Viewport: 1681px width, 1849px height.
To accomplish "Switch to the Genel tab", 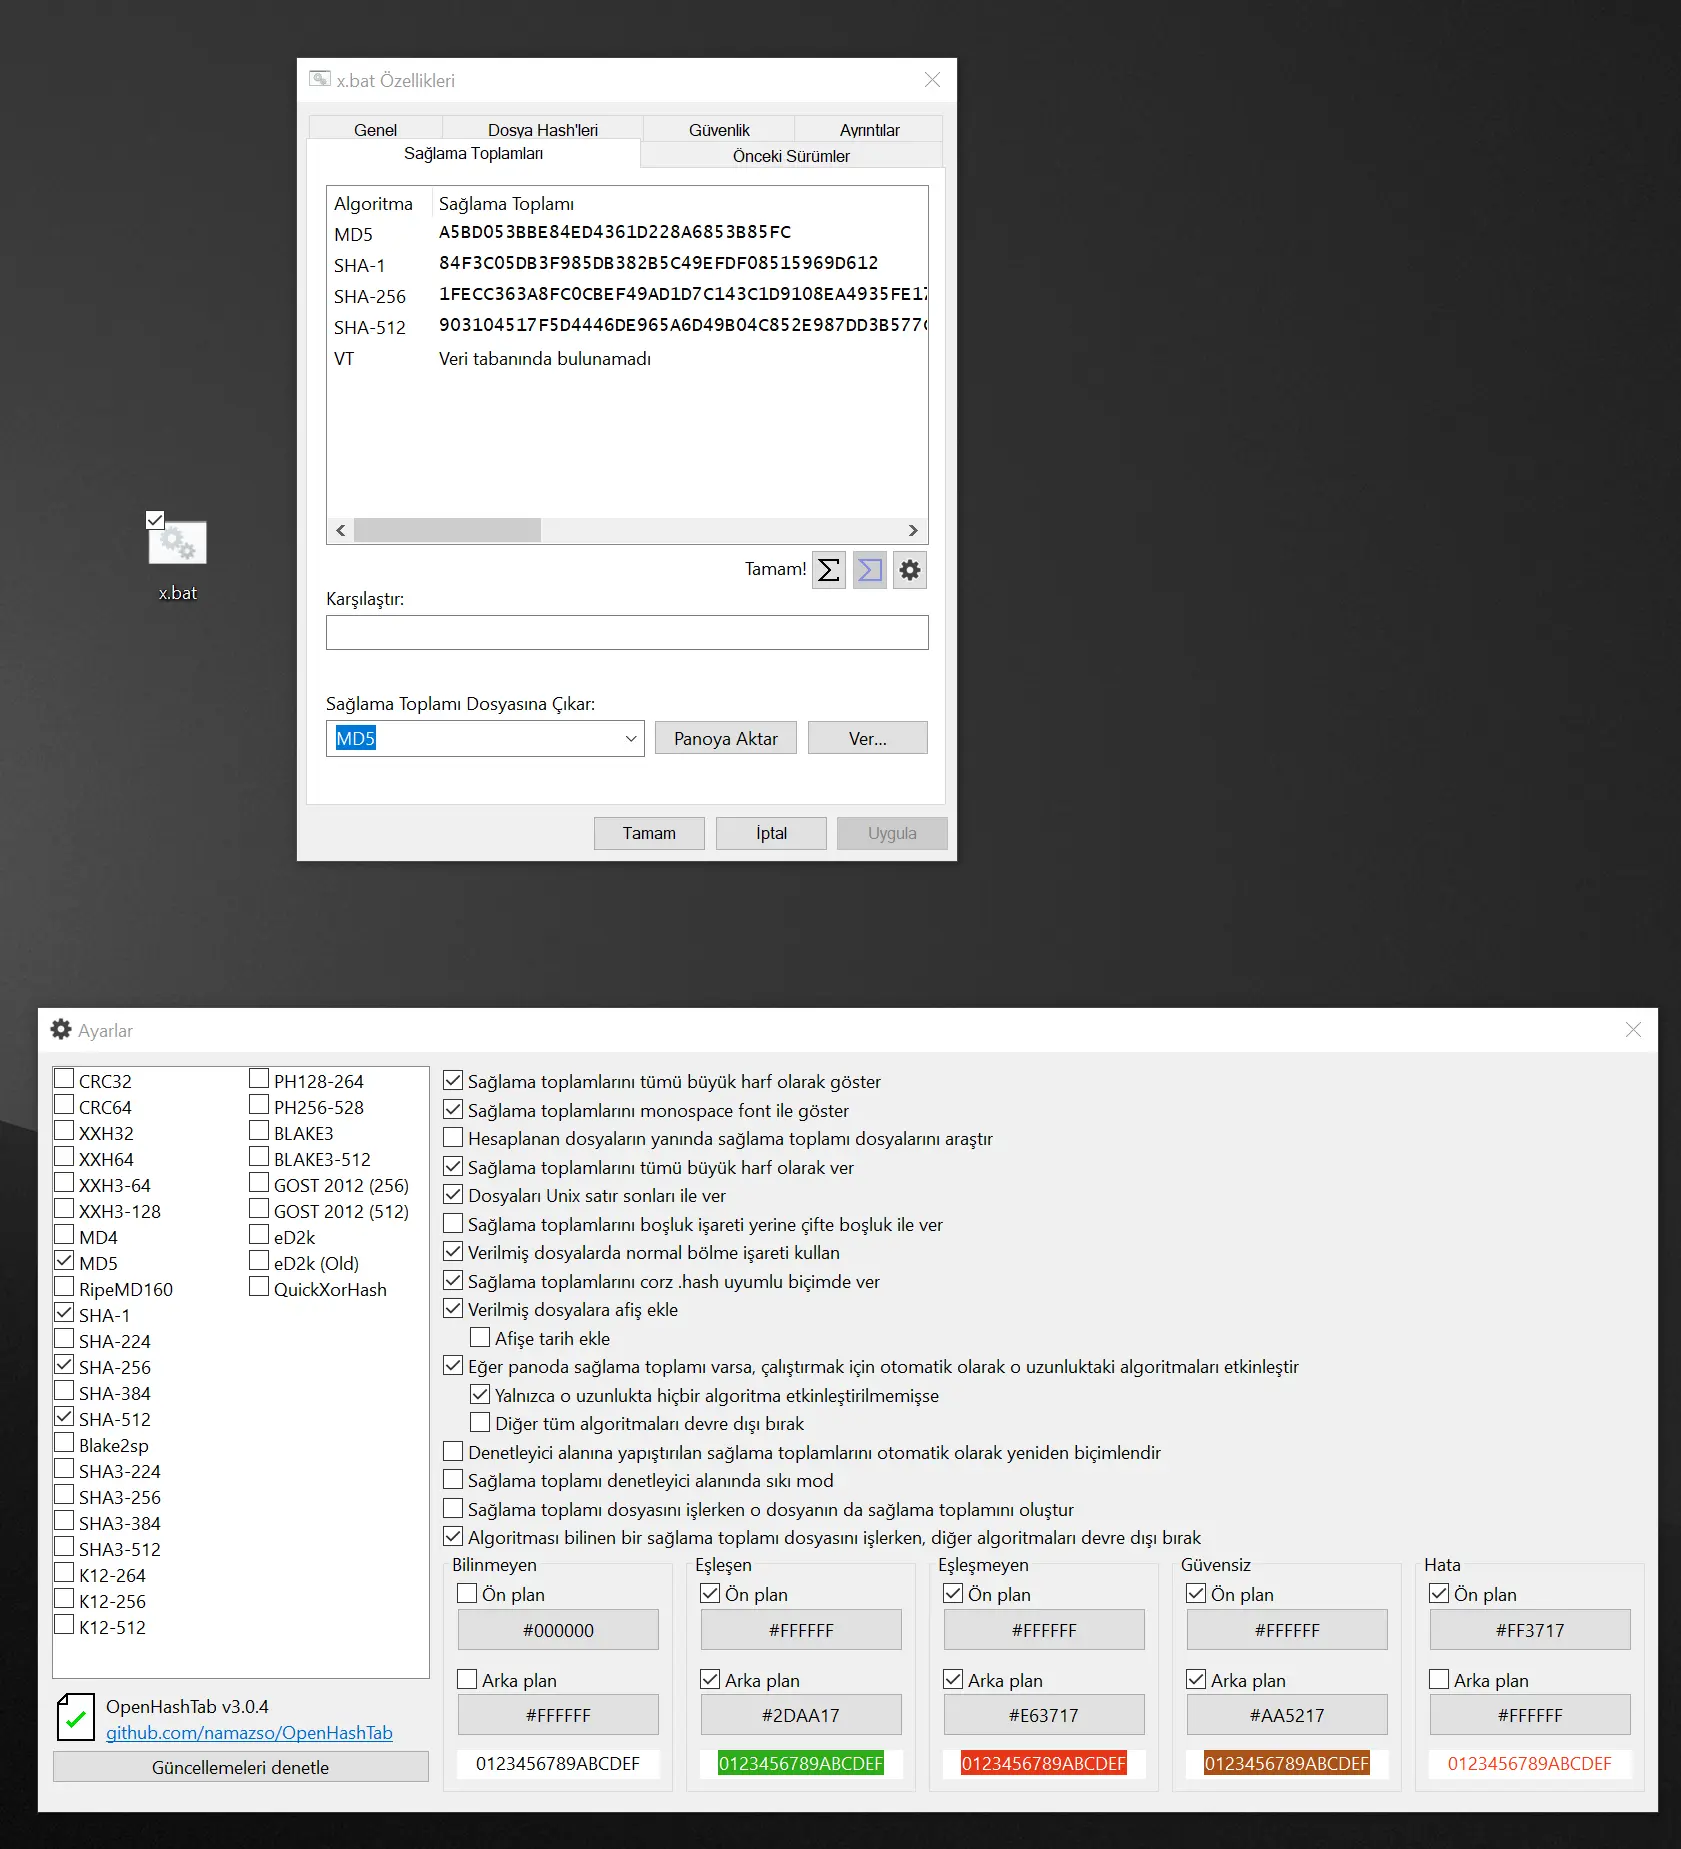I will point(375,129).
